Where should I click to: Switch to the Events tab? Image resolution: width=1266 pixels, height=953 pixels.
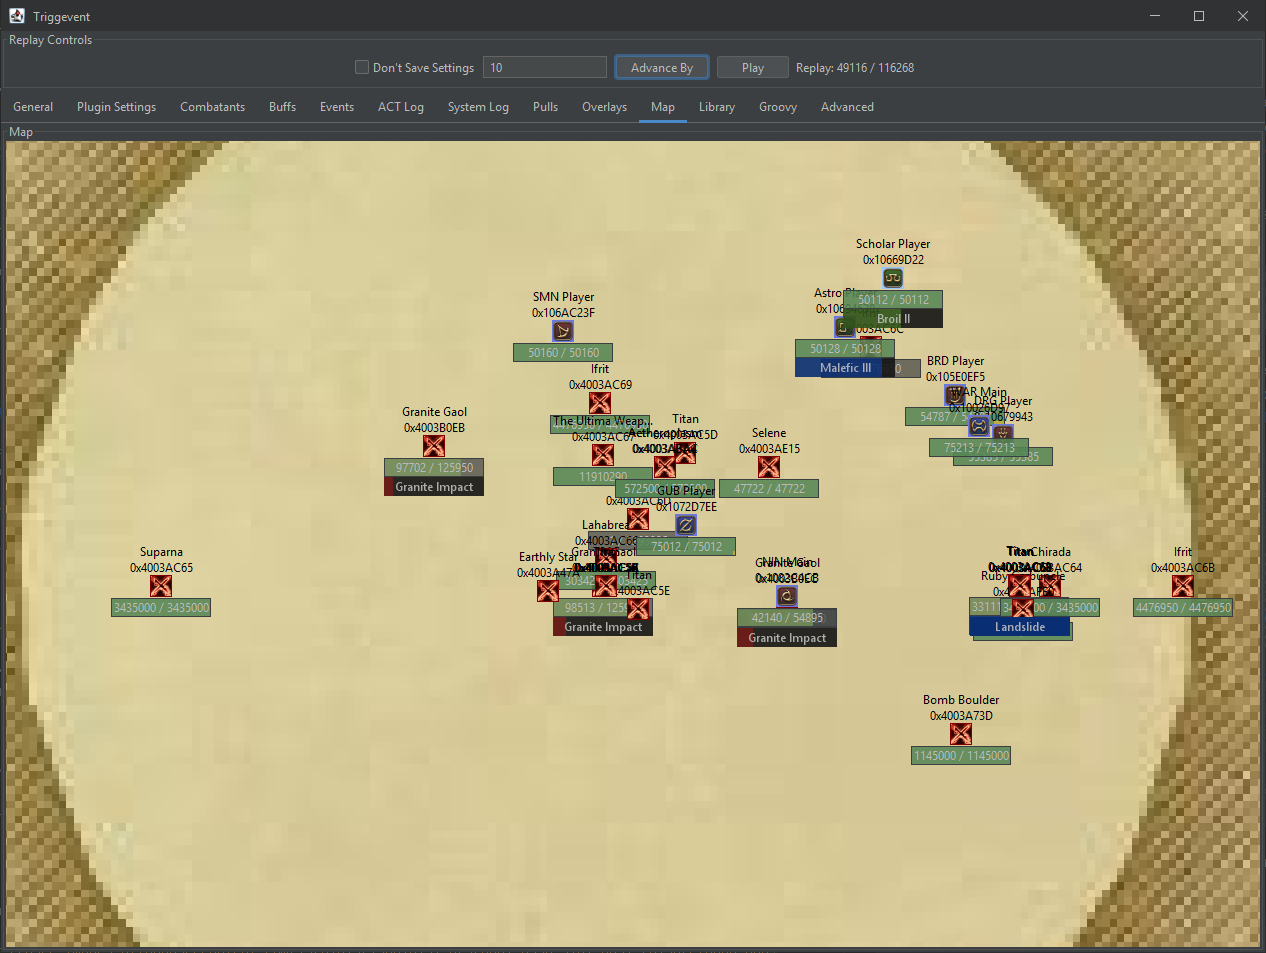337,107
